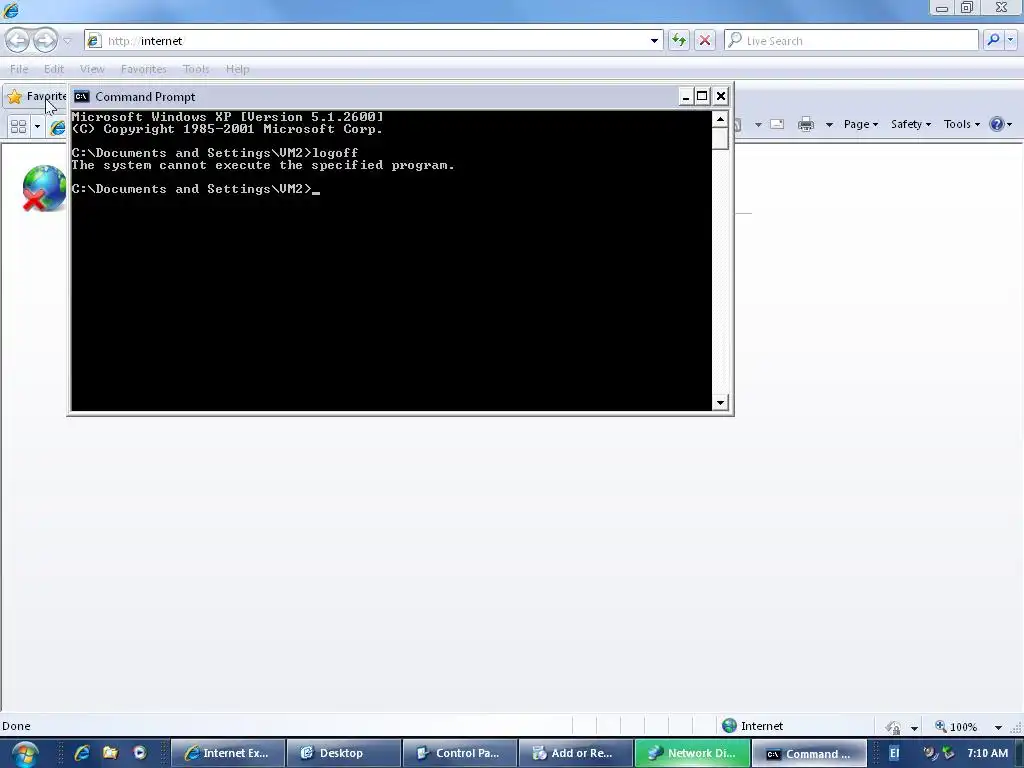Click the red Stop loading icon
This screenshot has height=768, width=1024.
(x=705, y=40)
